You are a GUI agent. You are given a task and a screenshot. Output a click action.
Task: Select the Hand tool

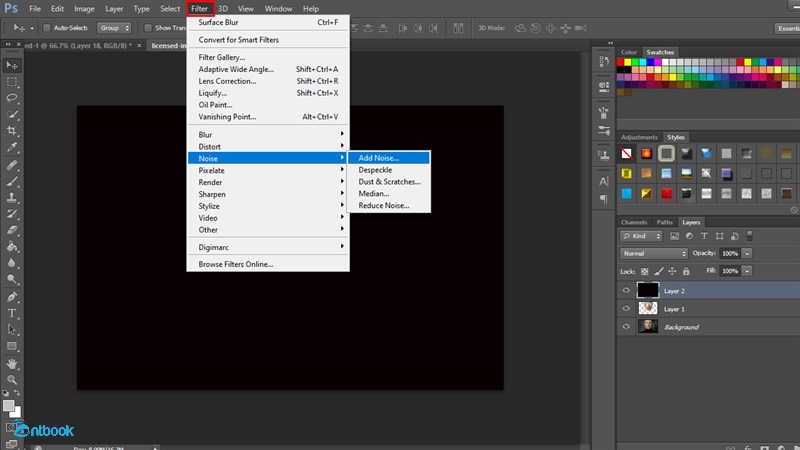pyautogui.click(x=12, y=364)
